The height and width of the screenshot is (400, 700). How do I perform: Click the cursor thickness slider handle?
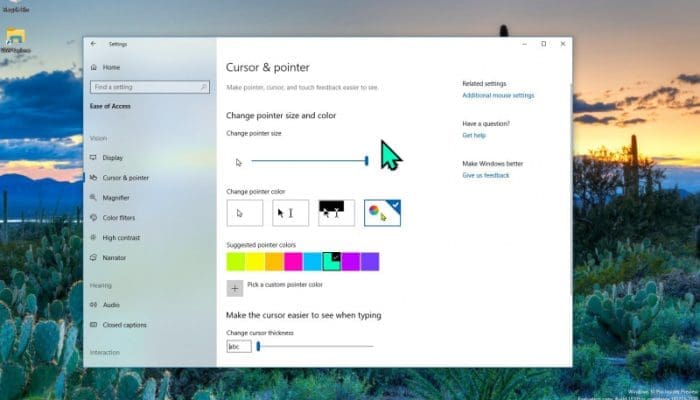point(258,346)
